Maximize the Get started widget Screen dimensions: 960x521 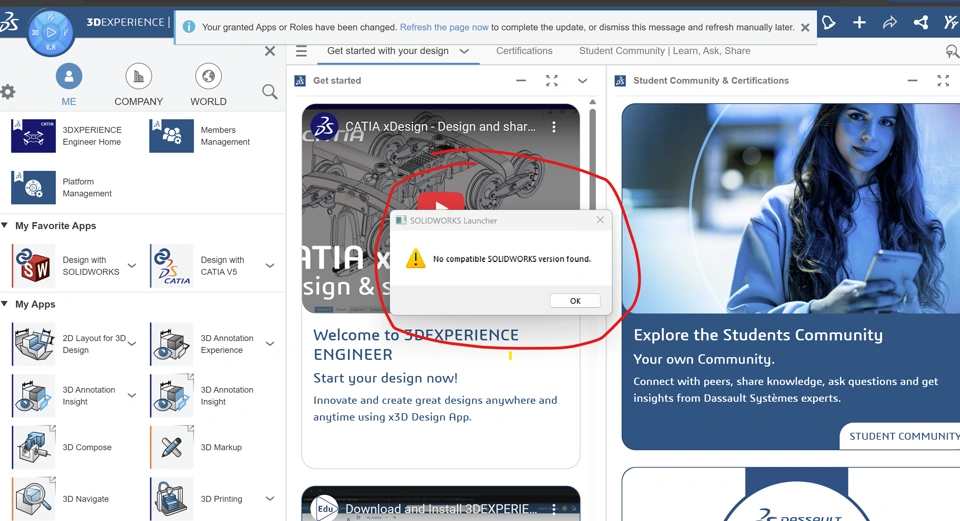(x=552, y=81)
